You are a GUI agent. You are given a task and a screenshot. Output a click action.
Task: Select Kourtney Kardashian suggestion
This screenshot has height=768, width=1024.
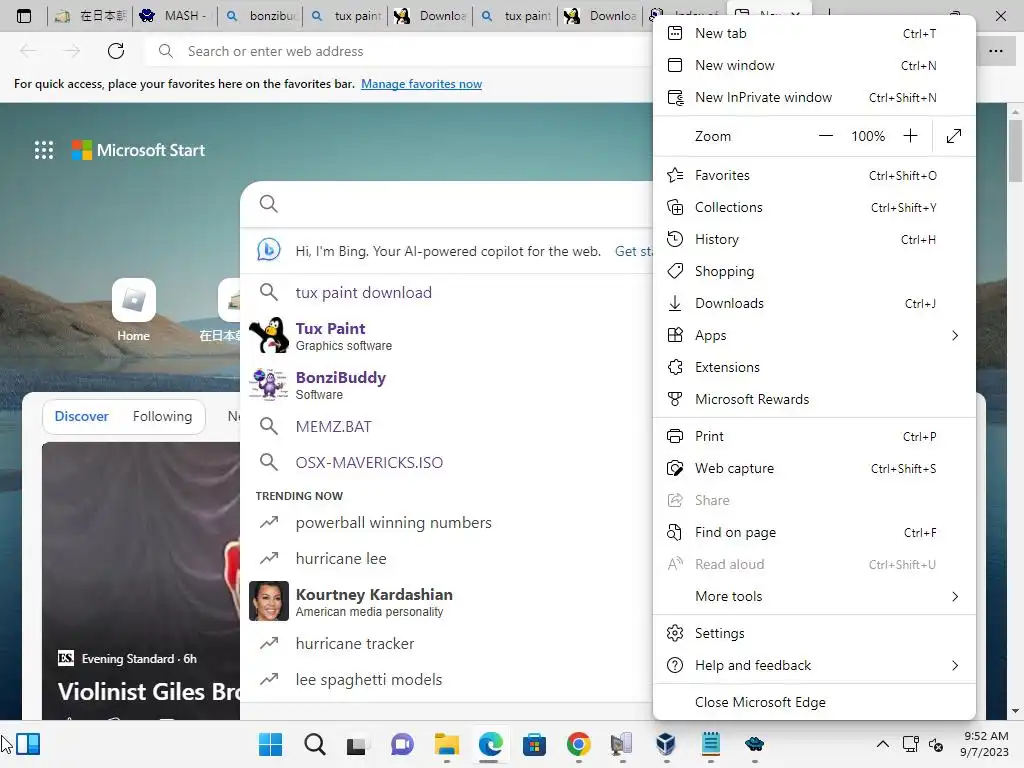(x=447, y=601)
